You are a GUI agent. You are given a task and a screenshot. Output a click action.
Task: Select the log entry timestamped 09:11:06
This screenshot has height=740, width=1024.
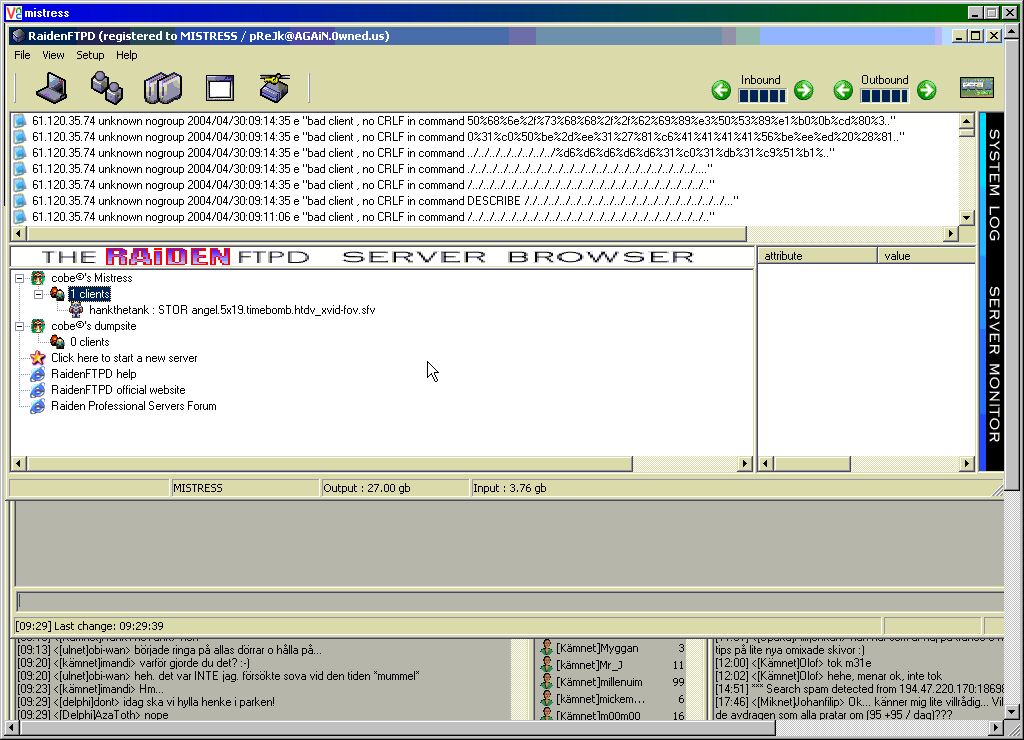click(373, 217)
